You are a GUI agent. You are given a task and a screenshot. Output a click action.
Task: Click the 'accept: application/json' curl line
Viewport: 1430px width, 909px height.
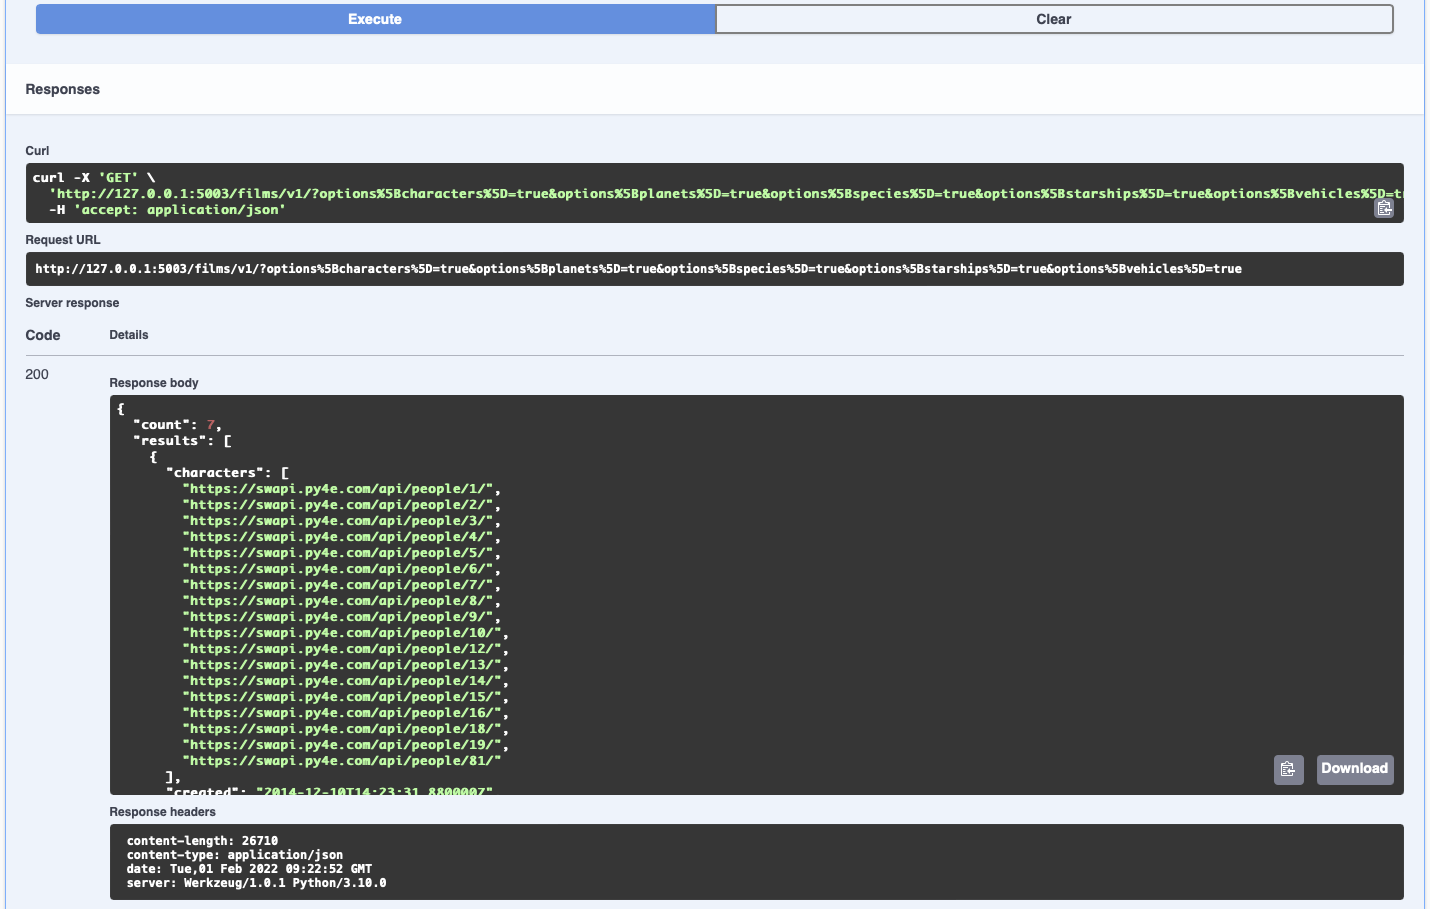(x=167, y=210)
